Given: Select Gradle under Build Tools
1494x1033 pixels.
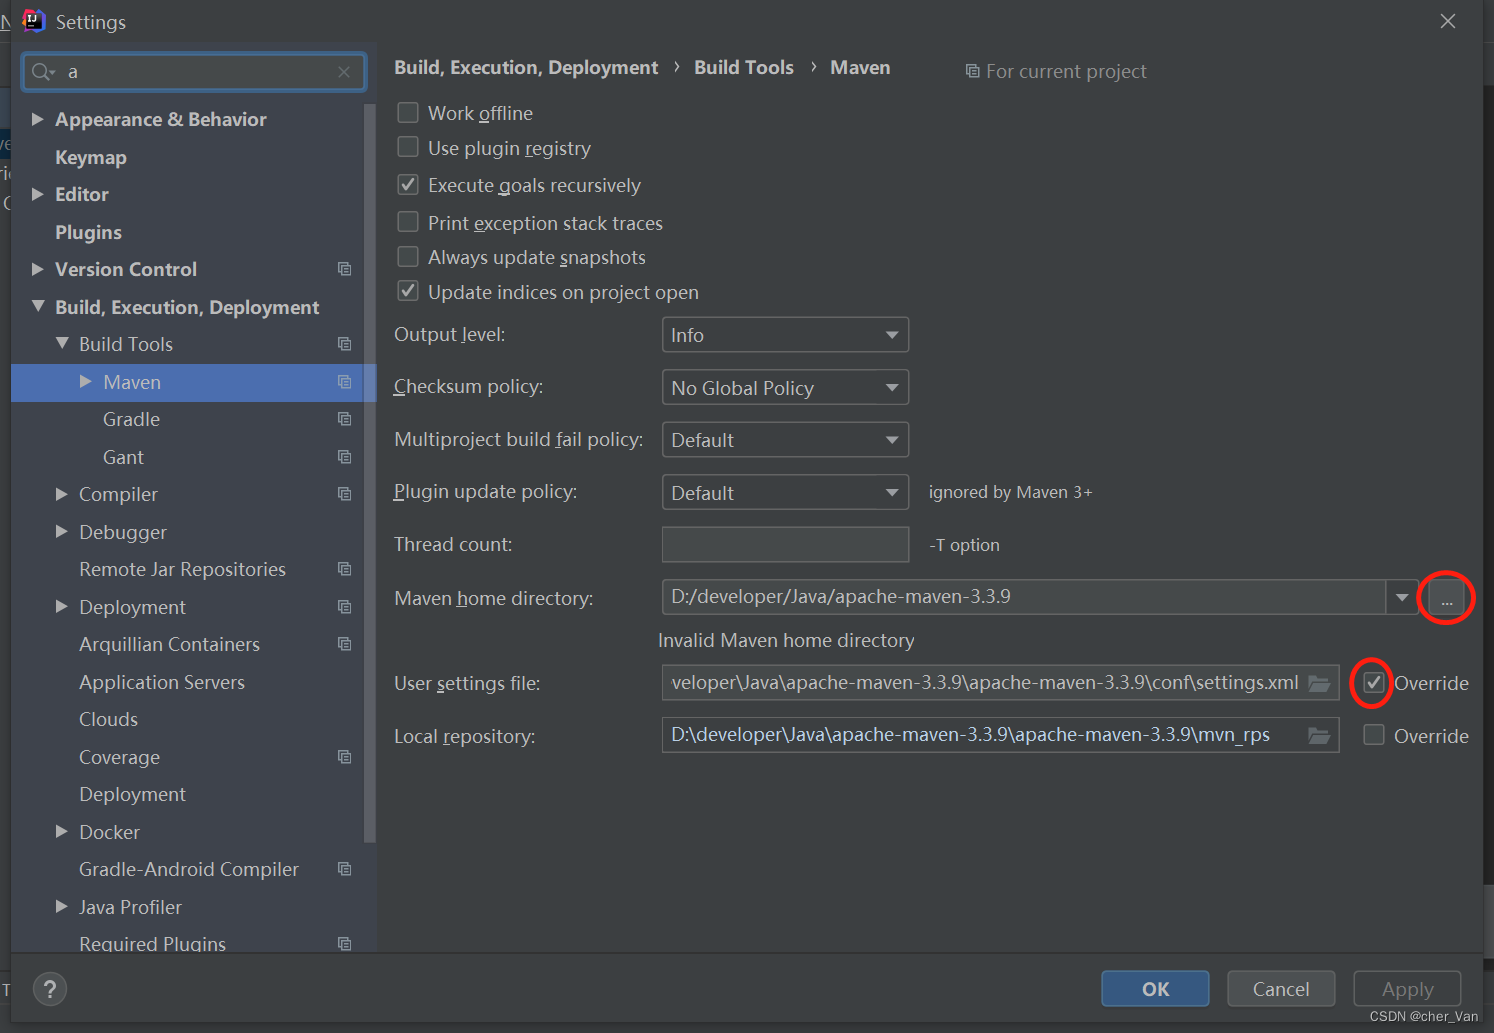Looking at the screenshot, I should pyautogui.click(x=131, y=419).
